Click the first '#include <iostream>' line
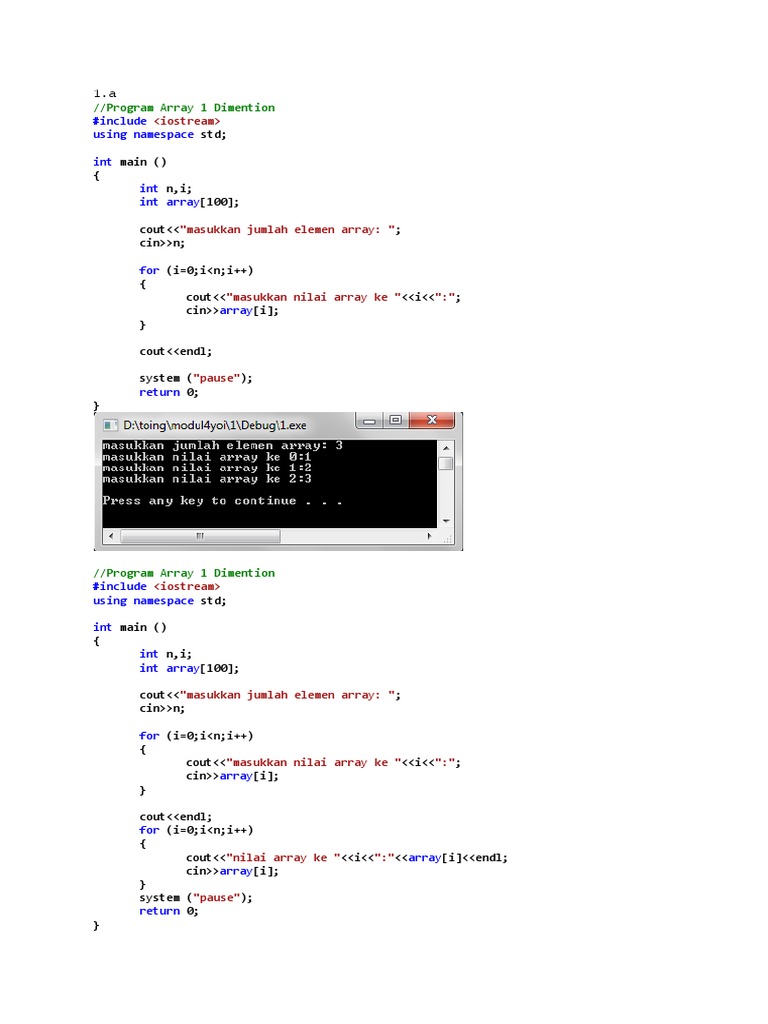Image resolution: width=768 pixels, height=1024 pixels. point(156,121)
